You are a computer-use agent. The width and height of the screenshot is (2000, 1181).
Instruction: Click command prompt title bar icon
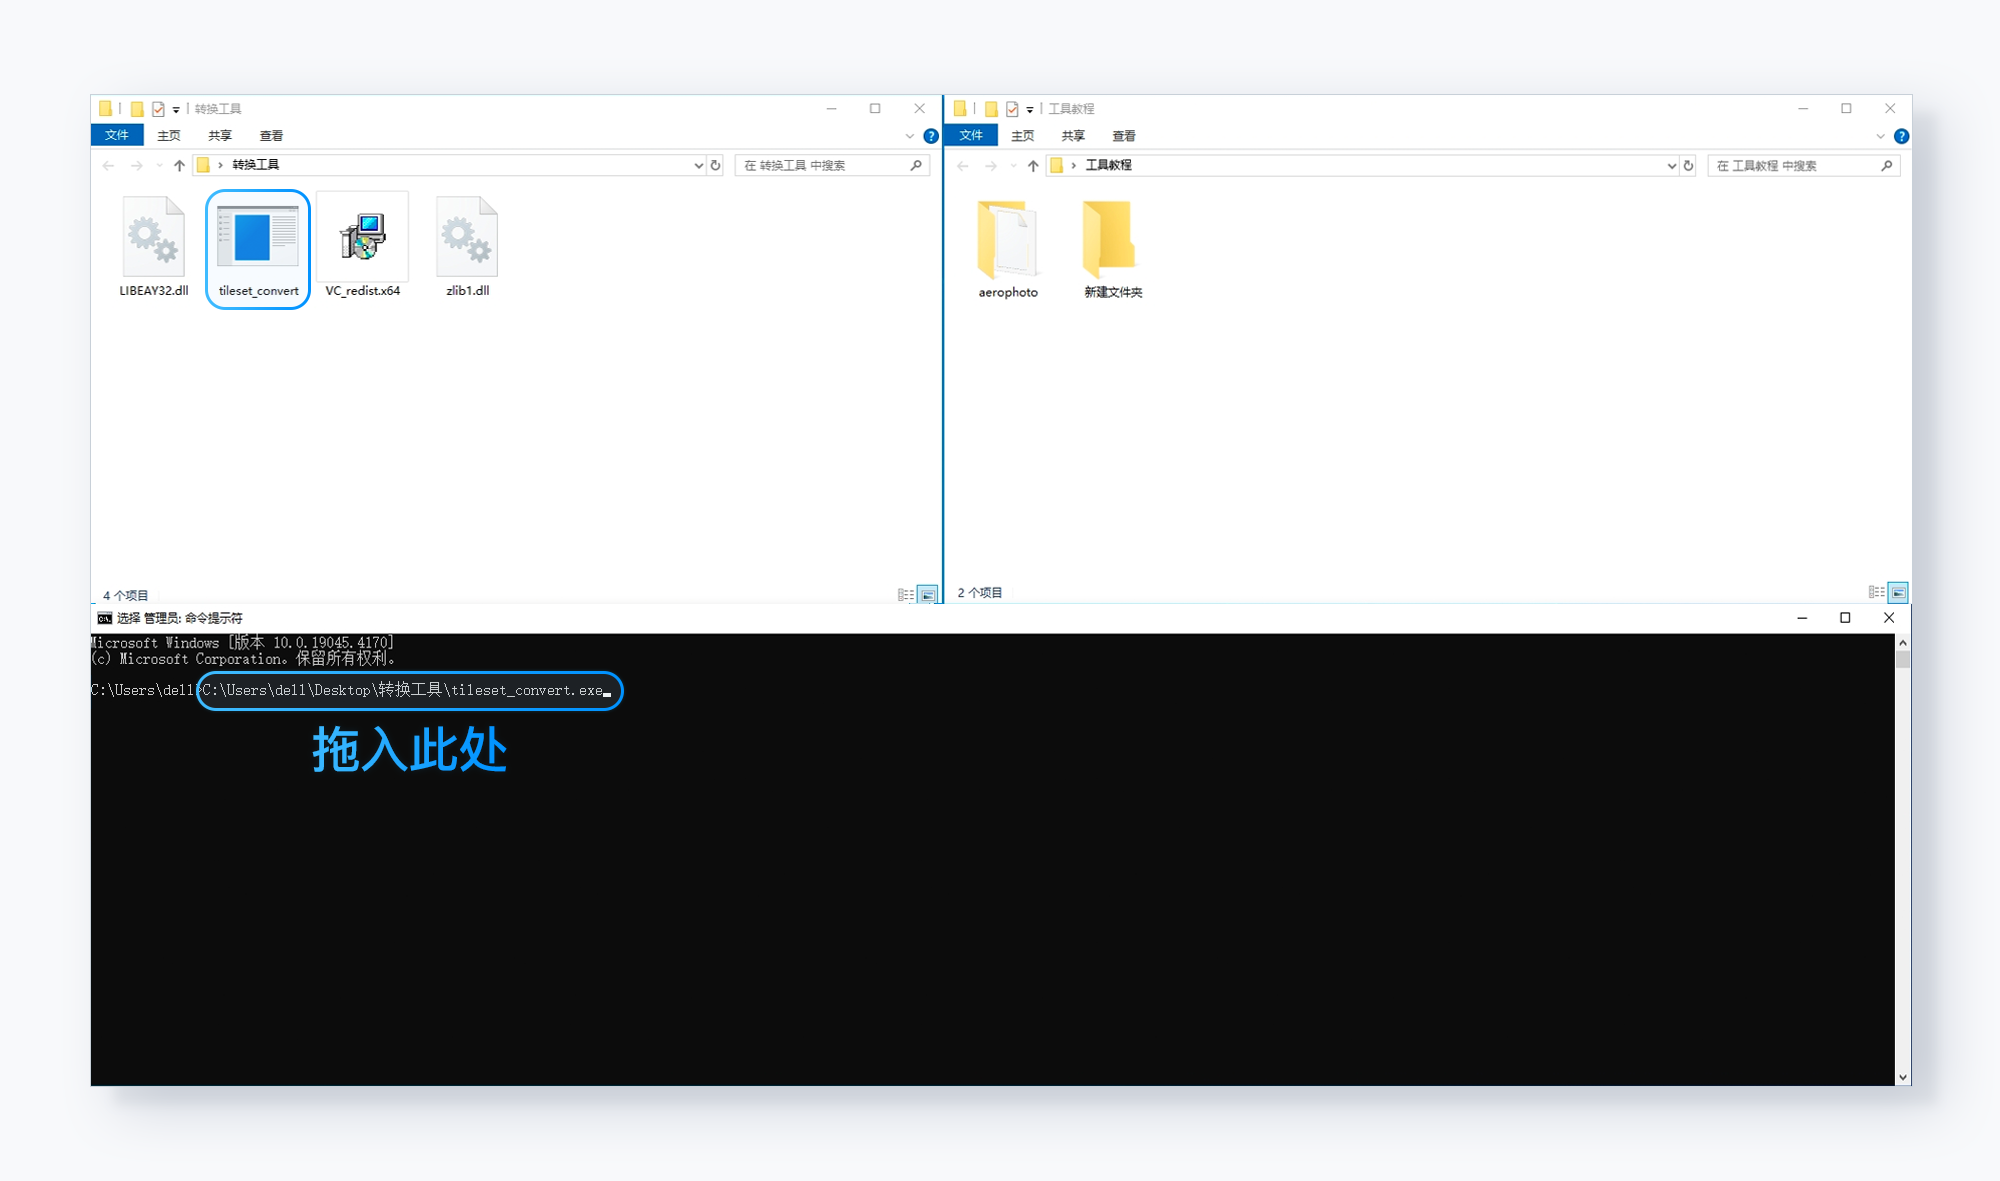pyautogui.click(x=104, y=618)
